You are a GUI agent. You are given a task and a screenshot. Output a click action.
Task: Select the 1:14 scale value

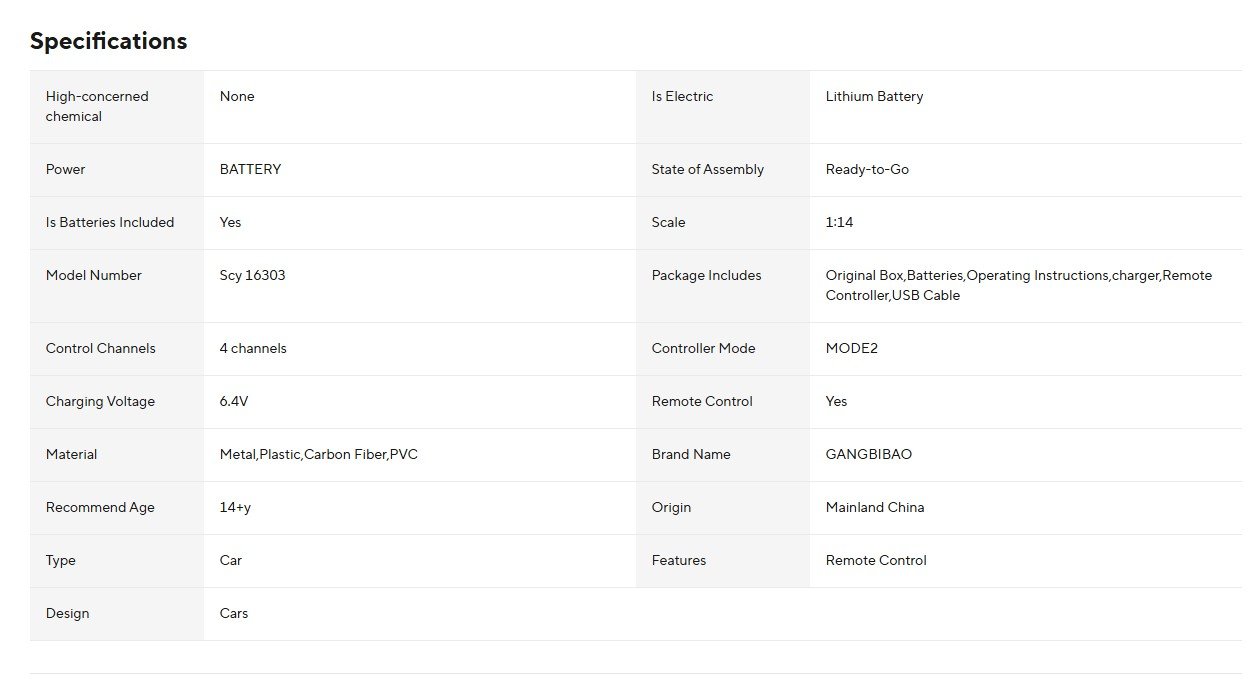pos(839,222)
